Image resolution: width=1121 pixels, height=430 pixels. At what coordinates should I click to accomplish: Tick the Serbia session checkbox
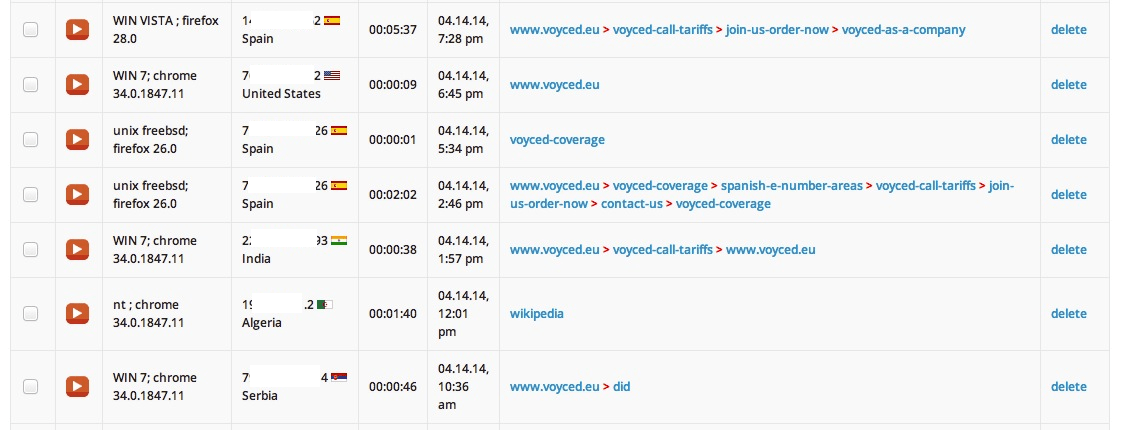click(30, 386)
